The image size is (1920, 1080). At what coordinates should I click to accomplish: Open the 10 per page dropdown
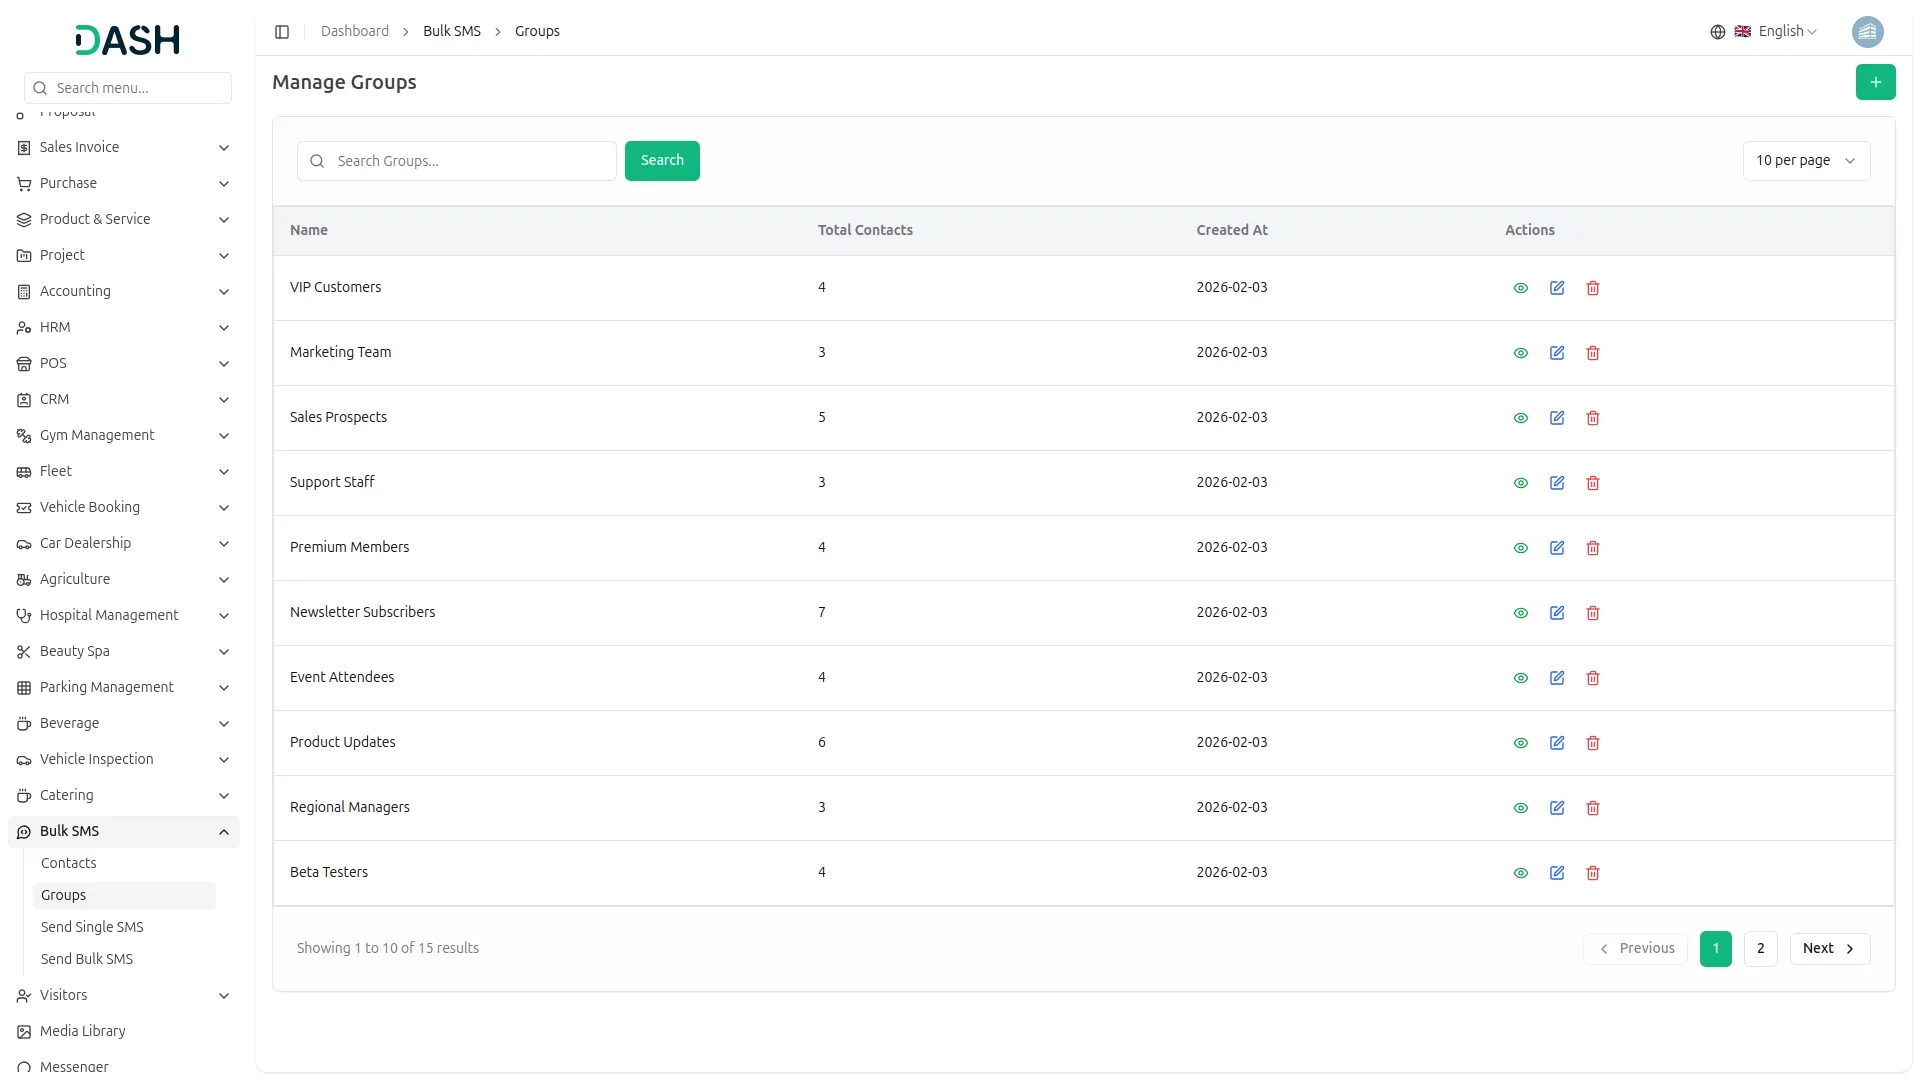(1806, 160)
